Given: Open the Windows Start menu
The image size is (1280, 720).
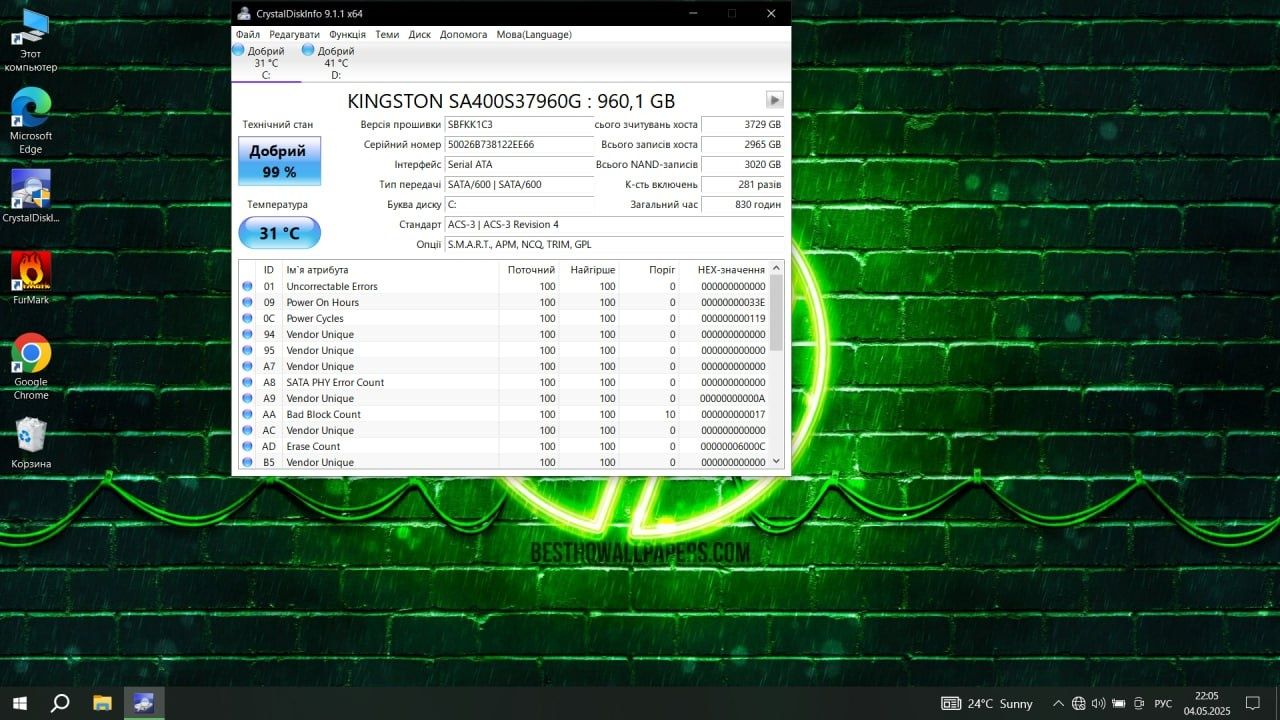Looking at the screenshot, I should [x=19, y=703].
